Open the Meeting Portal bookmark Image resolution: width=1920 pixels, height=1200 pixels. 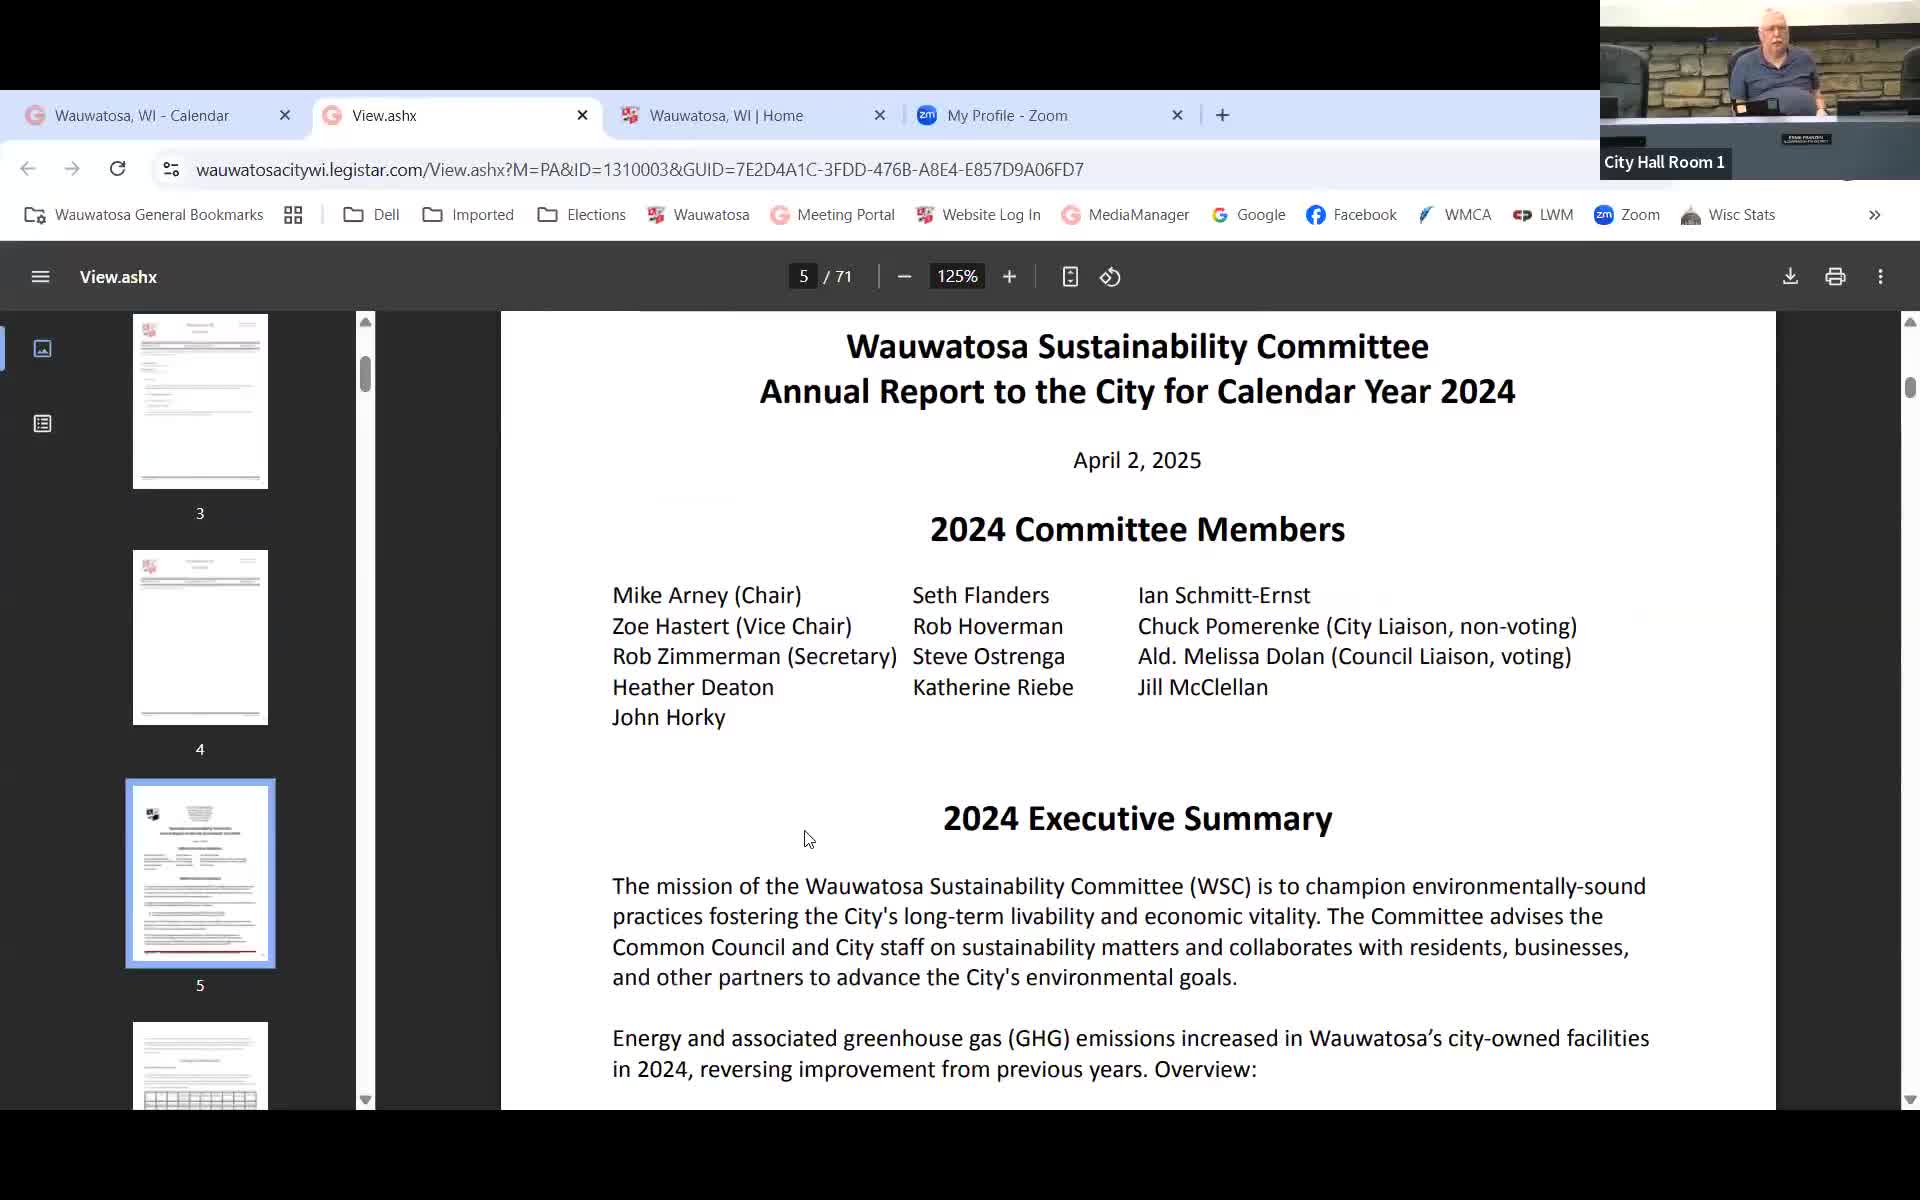tap(833, 214)
